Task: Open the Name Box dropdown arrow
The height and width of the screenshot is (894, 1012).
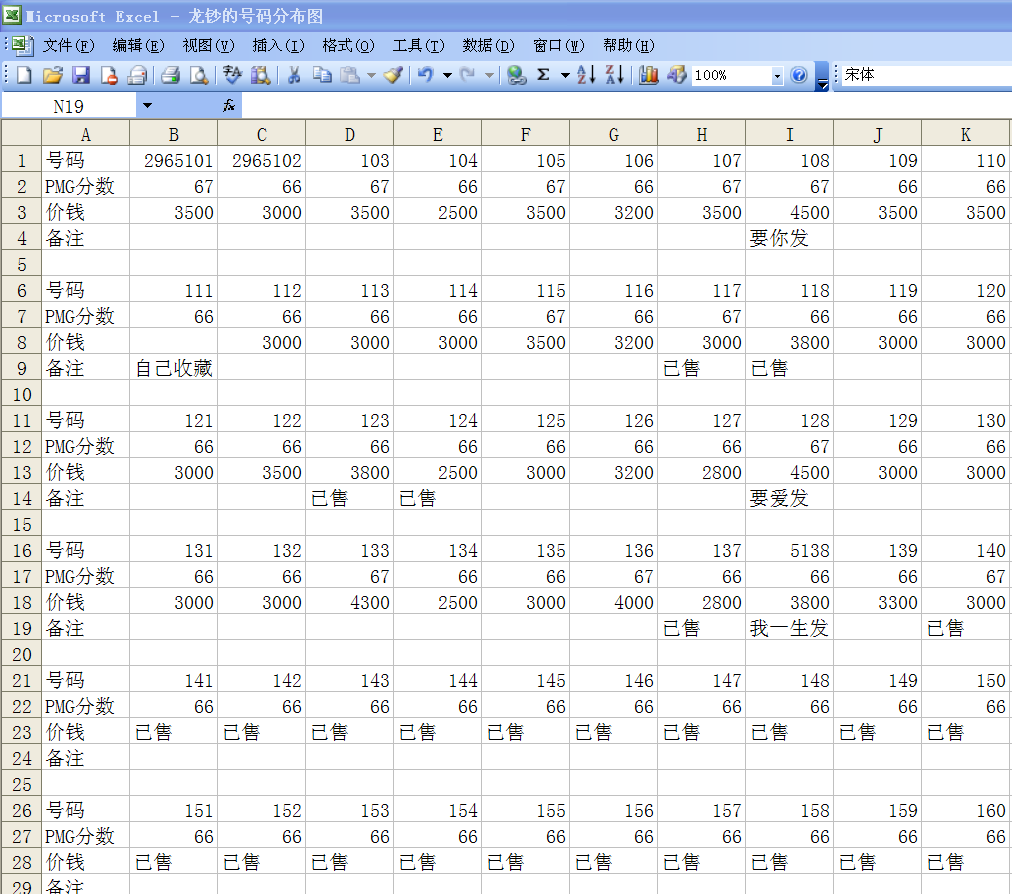Action: click(147, 105)
